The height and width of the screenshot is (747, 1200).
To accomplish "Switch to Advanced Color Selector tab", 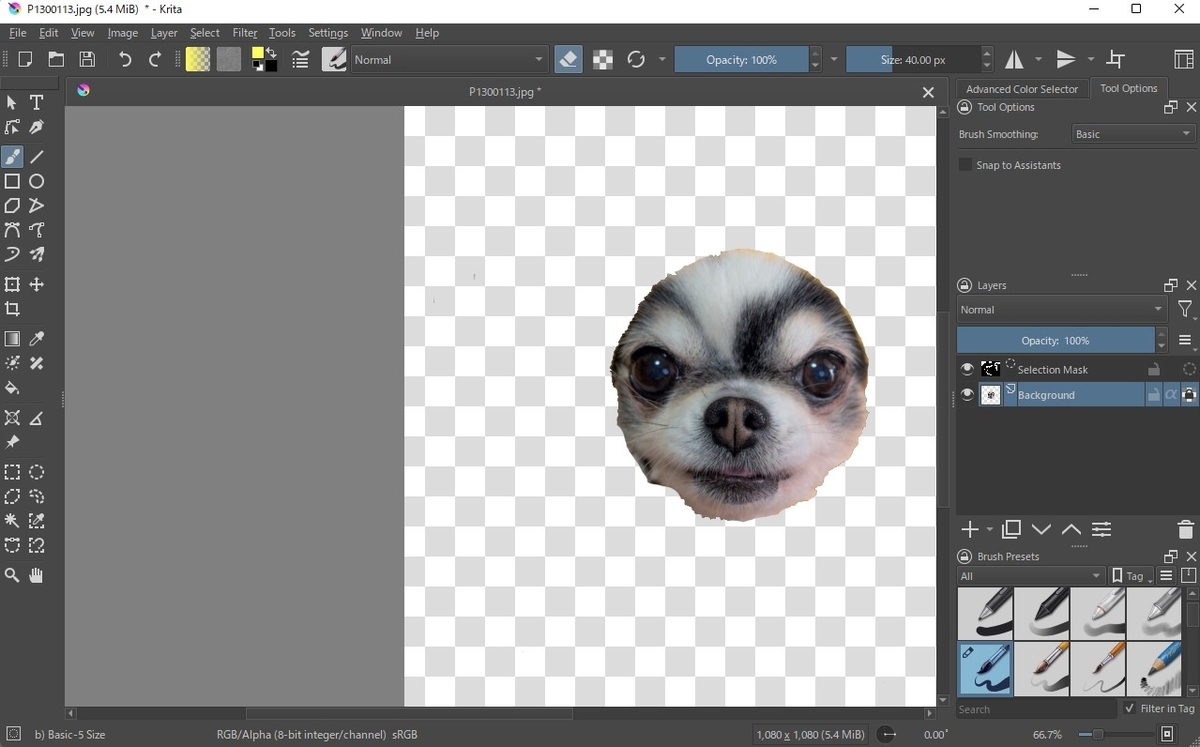I will click(1022, 89).
